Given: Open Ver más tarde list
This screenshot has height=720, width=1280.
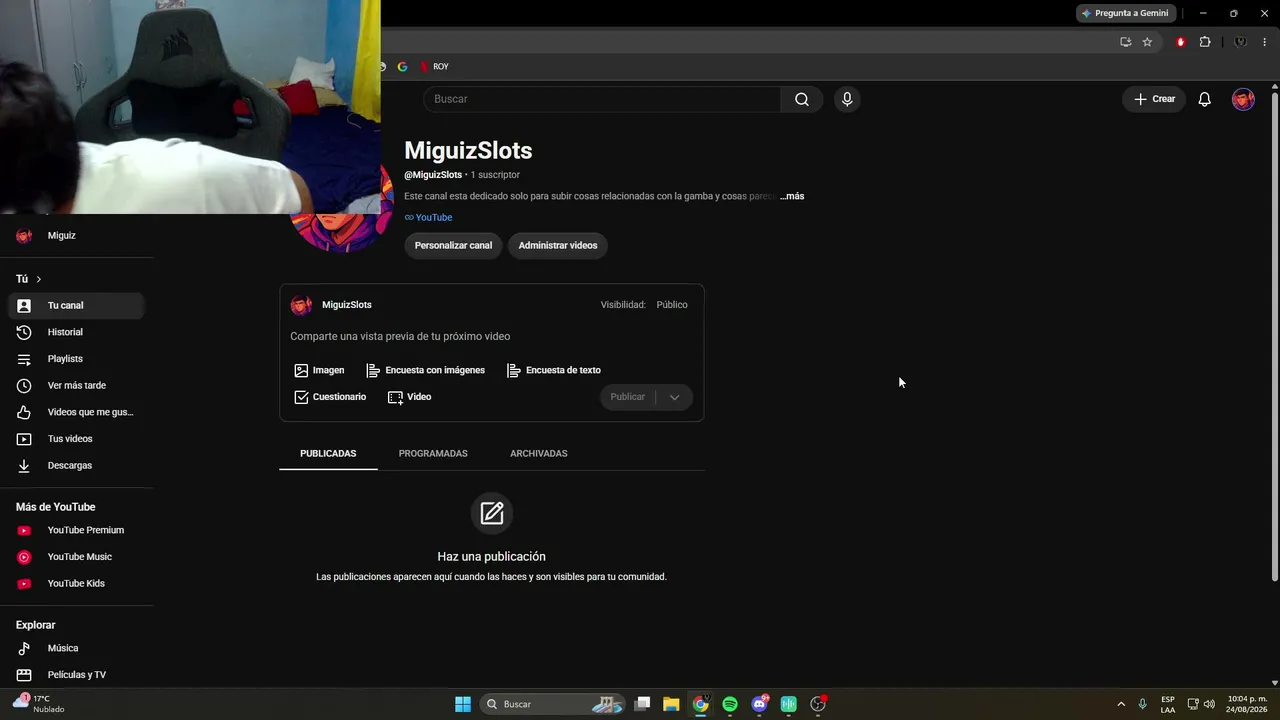Looking at the screenshot, I should pyautogui.click(x=76, y=385).
